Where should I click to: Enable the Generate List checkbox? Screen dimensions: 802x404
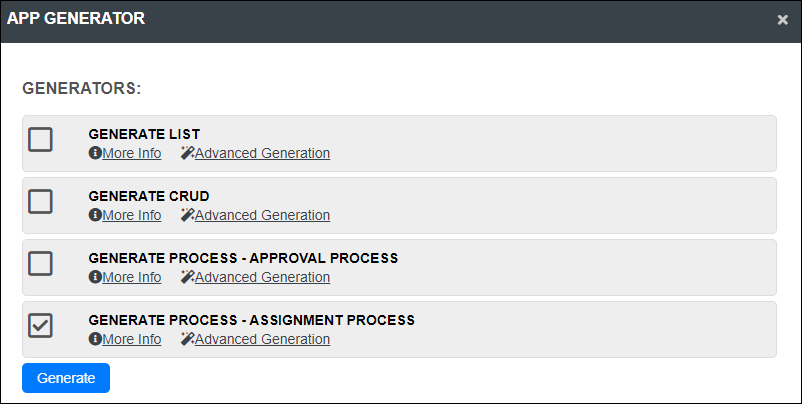40,140
